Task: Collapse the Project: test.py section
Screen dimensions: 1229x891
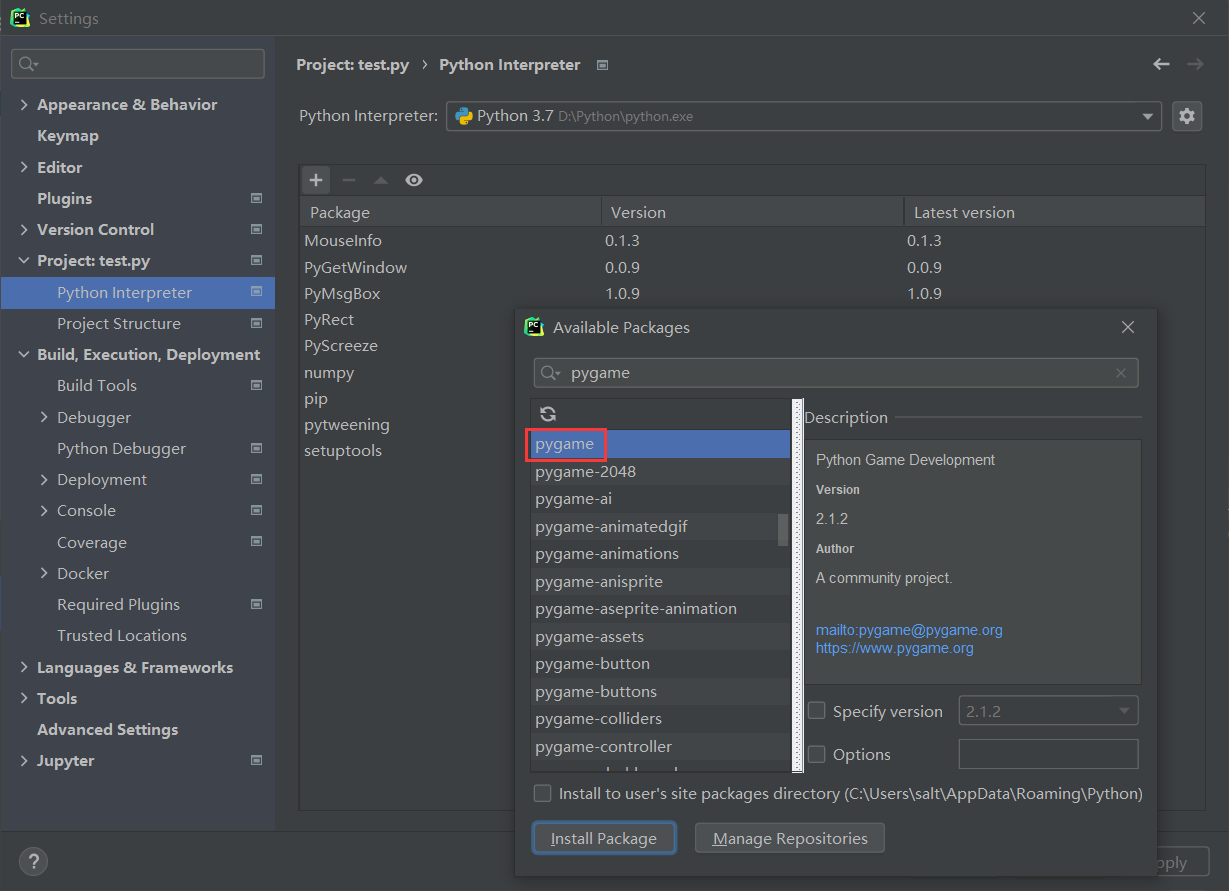Action: tap(24, 260)
